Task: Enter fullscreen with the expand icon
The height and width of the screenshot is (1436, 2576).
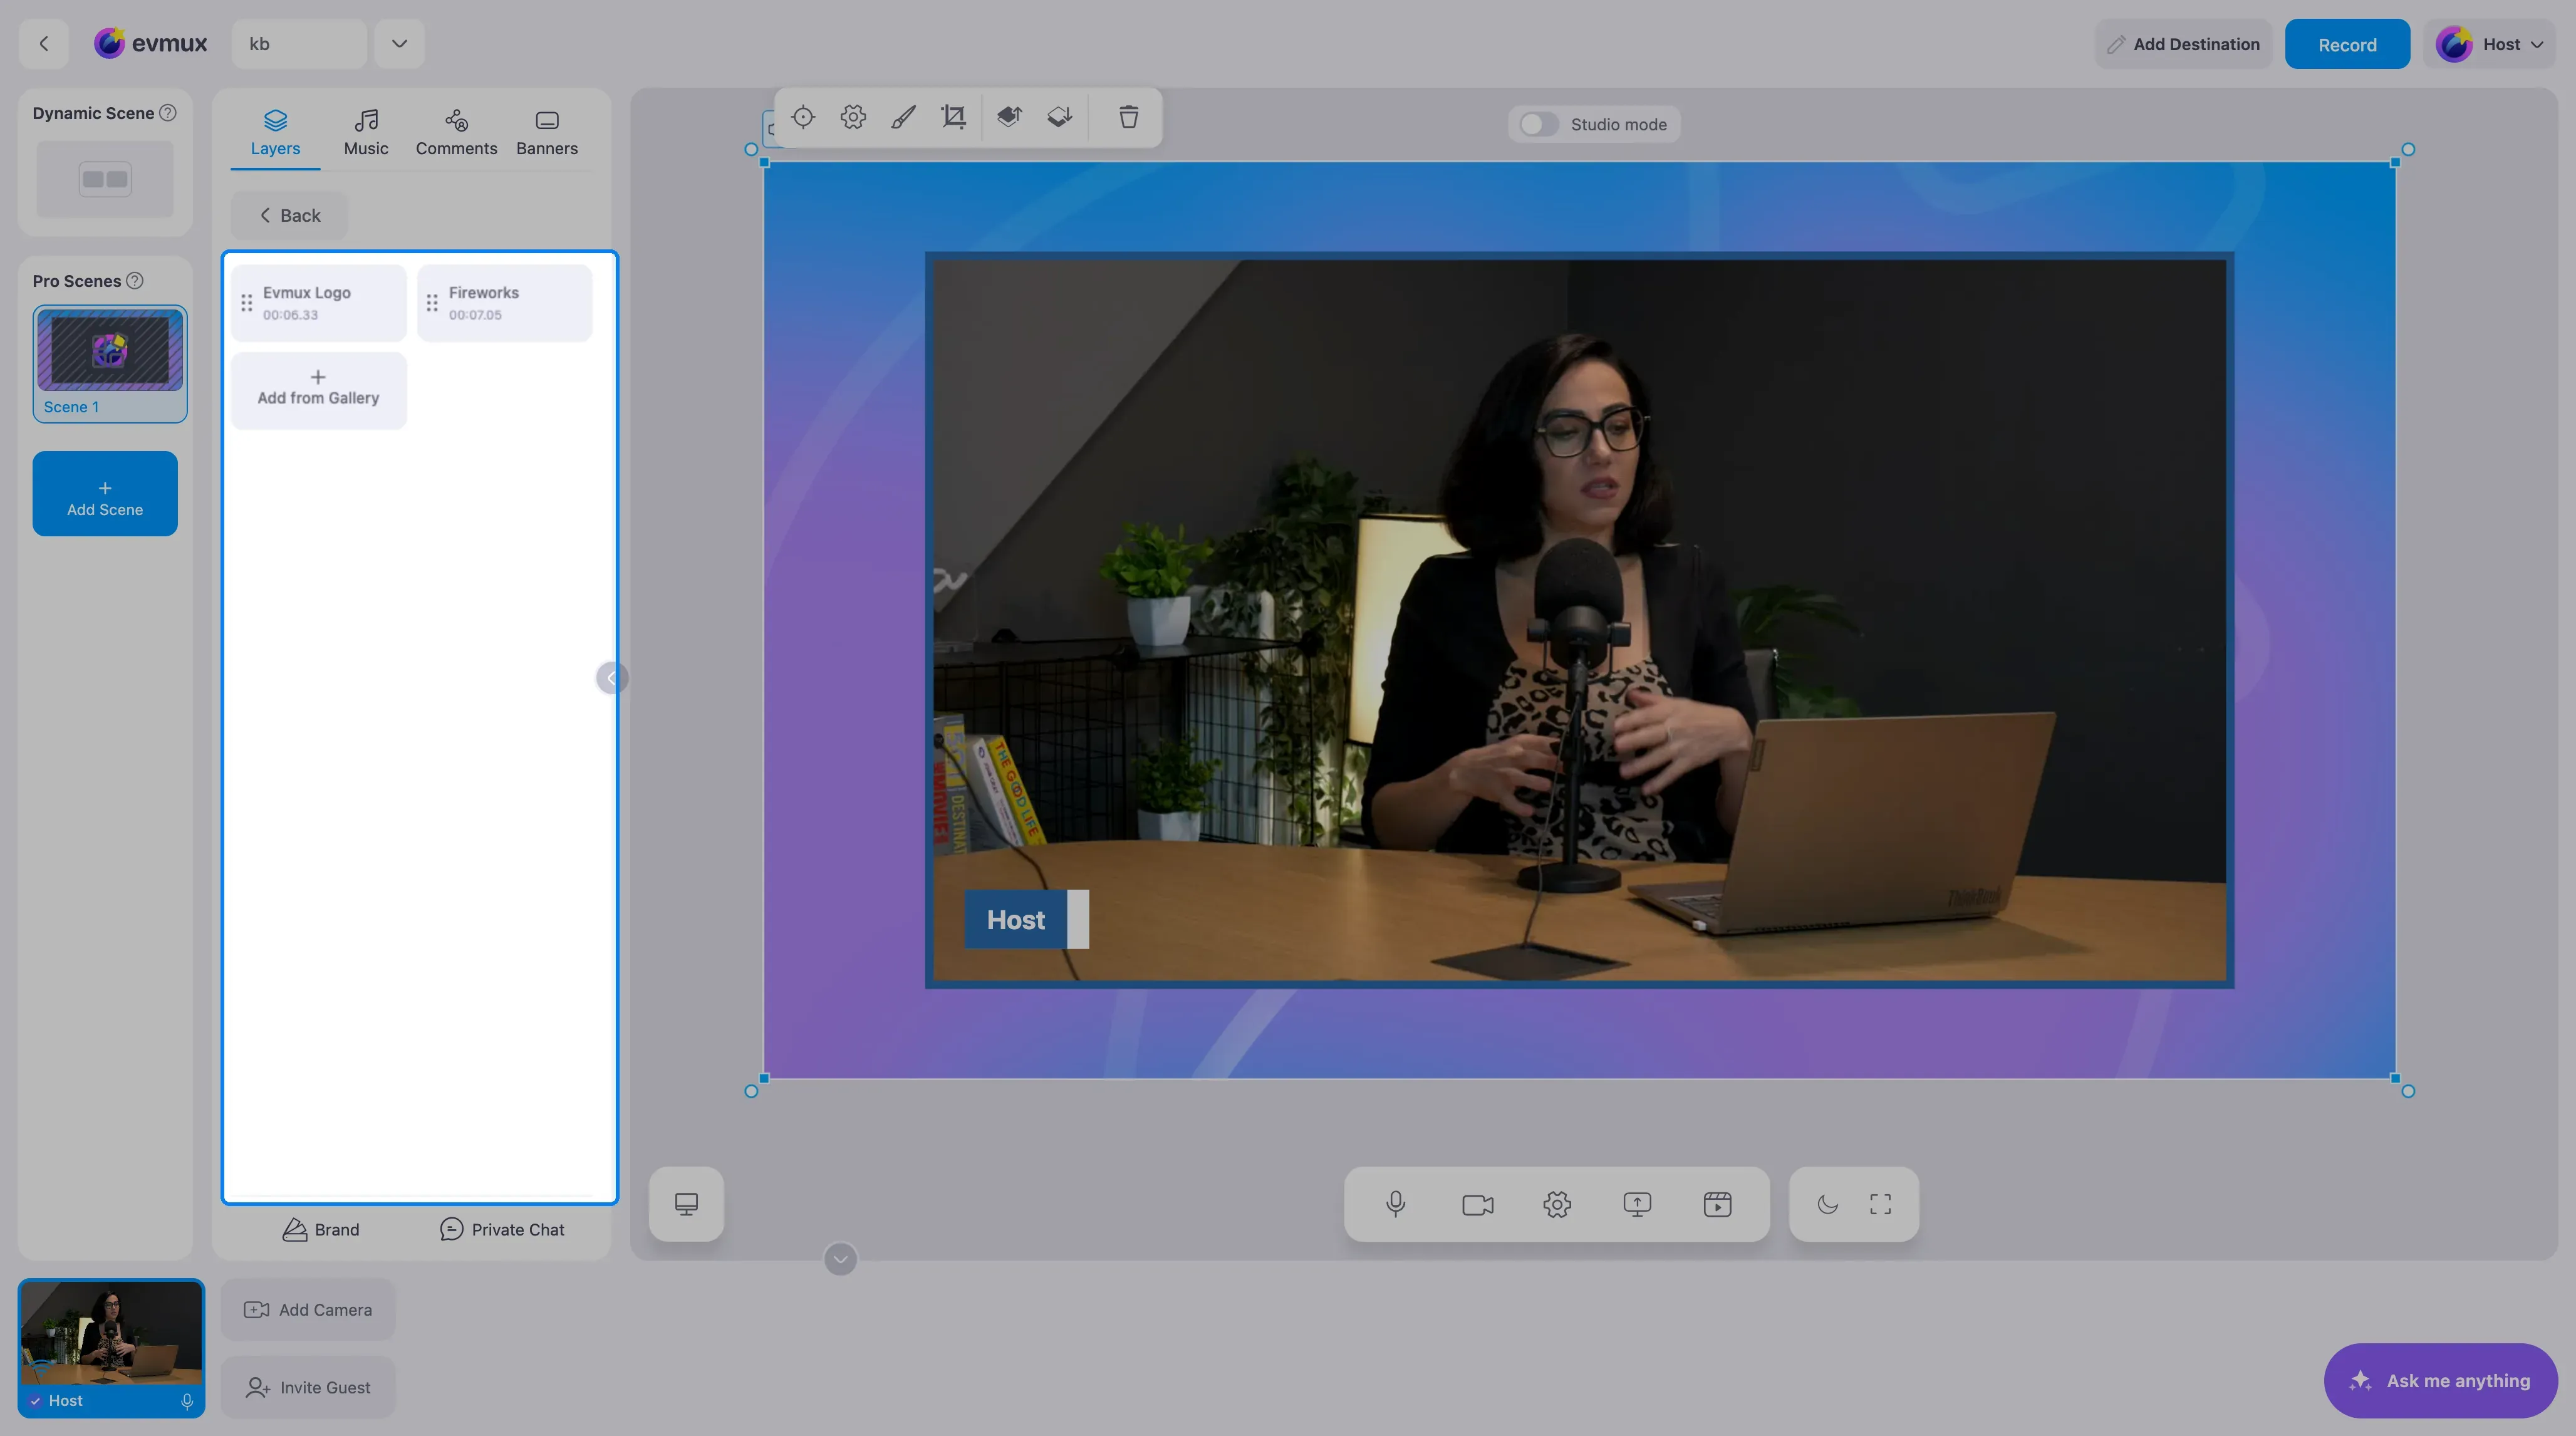Action: point(1880,1204)
